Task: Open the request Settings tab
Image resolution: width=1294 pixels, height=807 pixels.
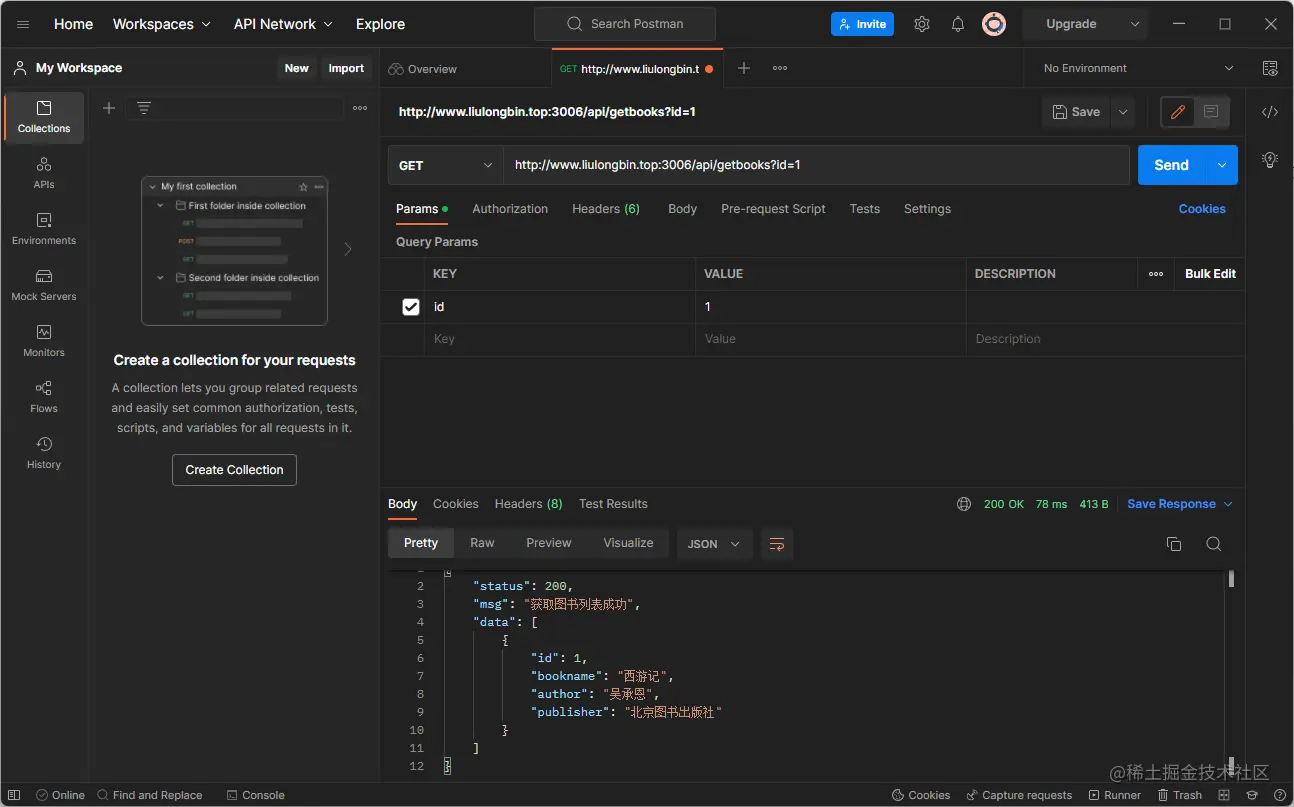Action: tap(927, 209)
